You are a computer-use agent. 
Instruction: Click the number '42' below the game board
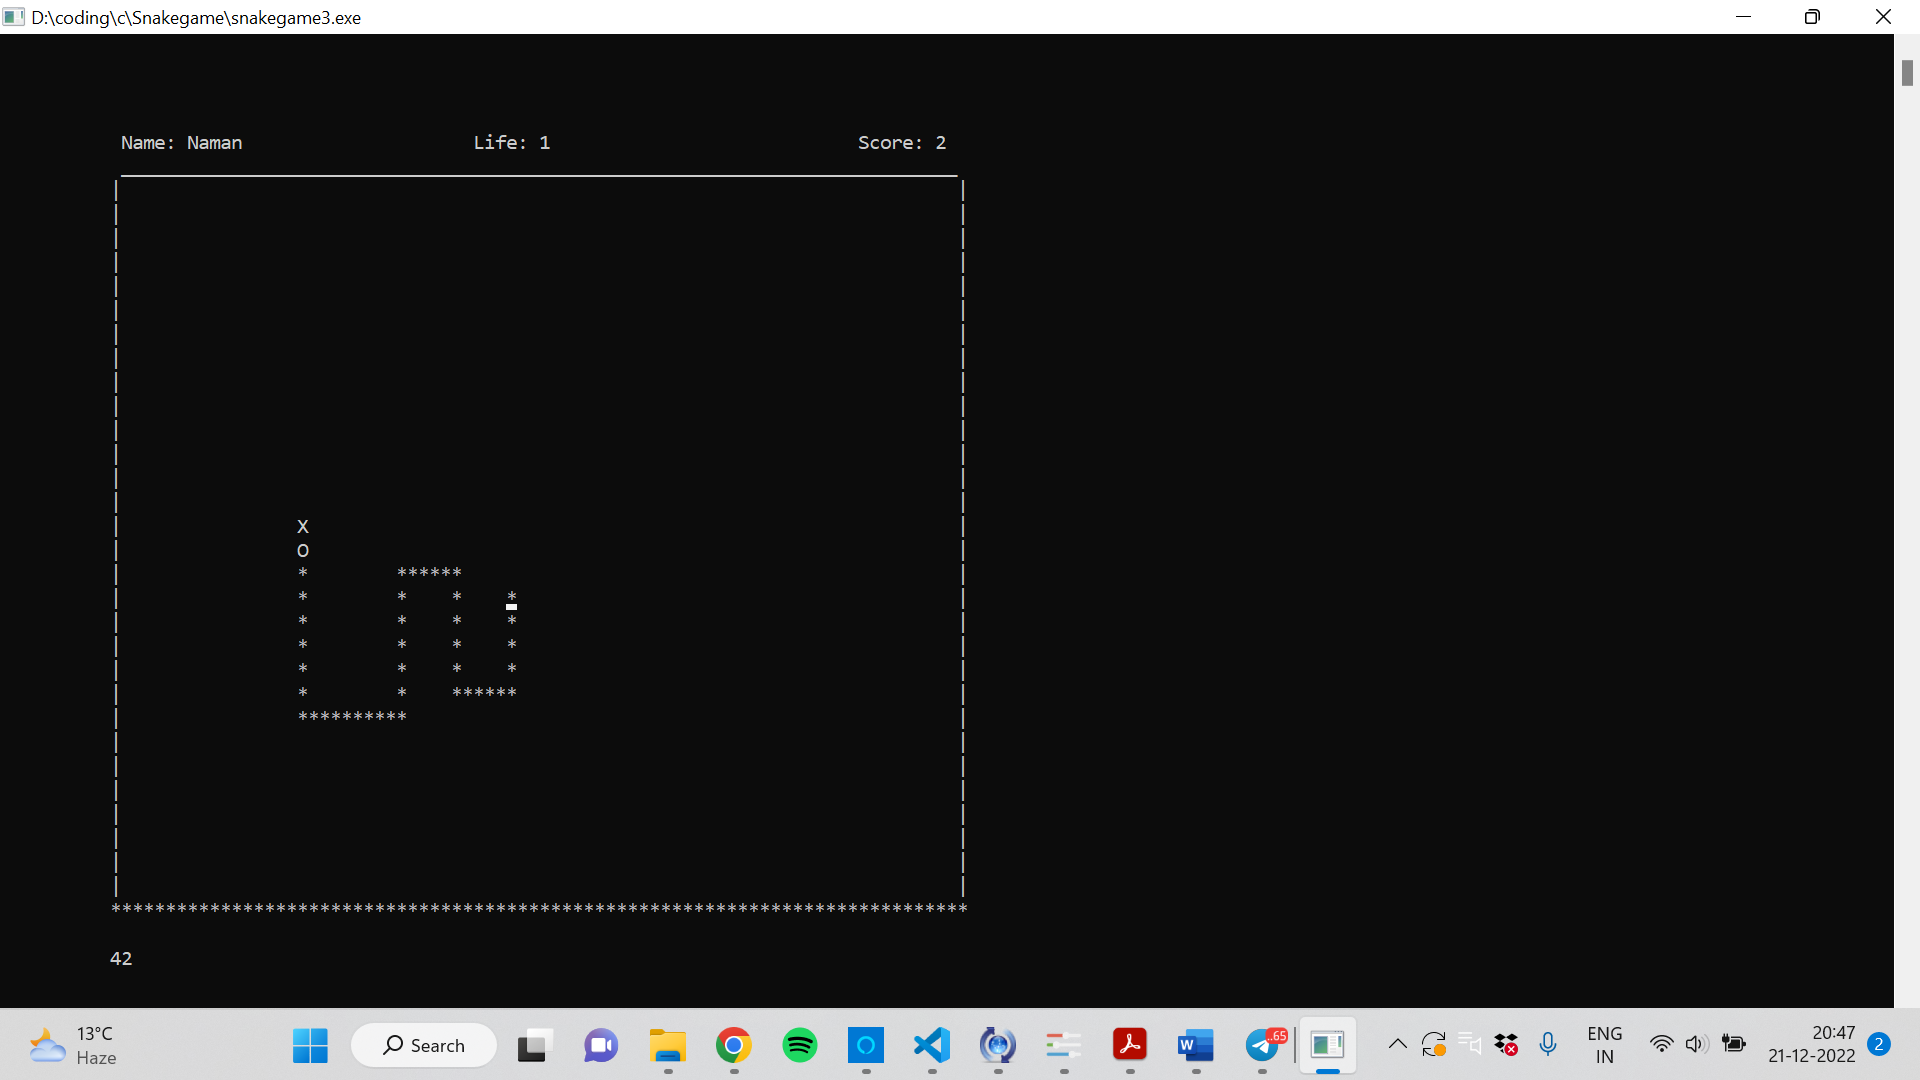(x=121, y=958)
